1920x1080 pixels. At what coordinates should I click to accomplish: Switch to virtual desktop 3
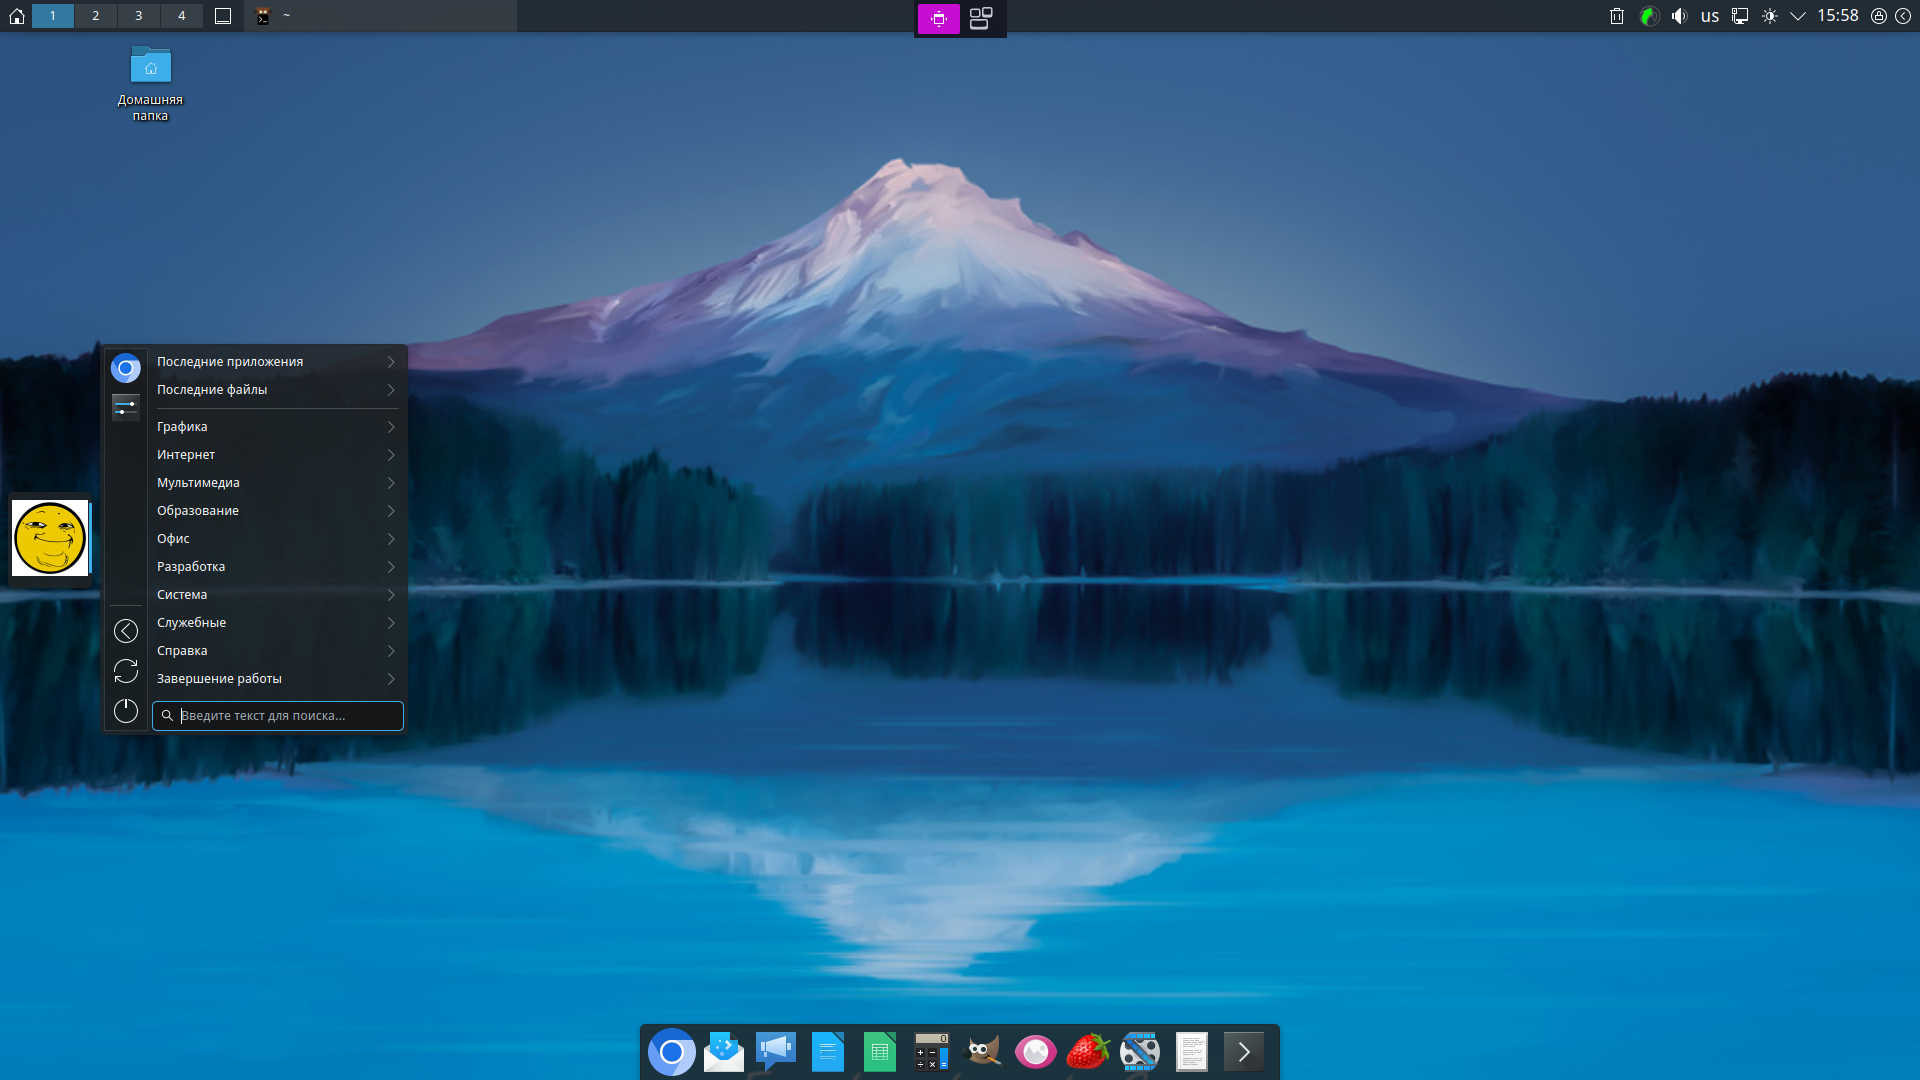[x=139, y=16]
